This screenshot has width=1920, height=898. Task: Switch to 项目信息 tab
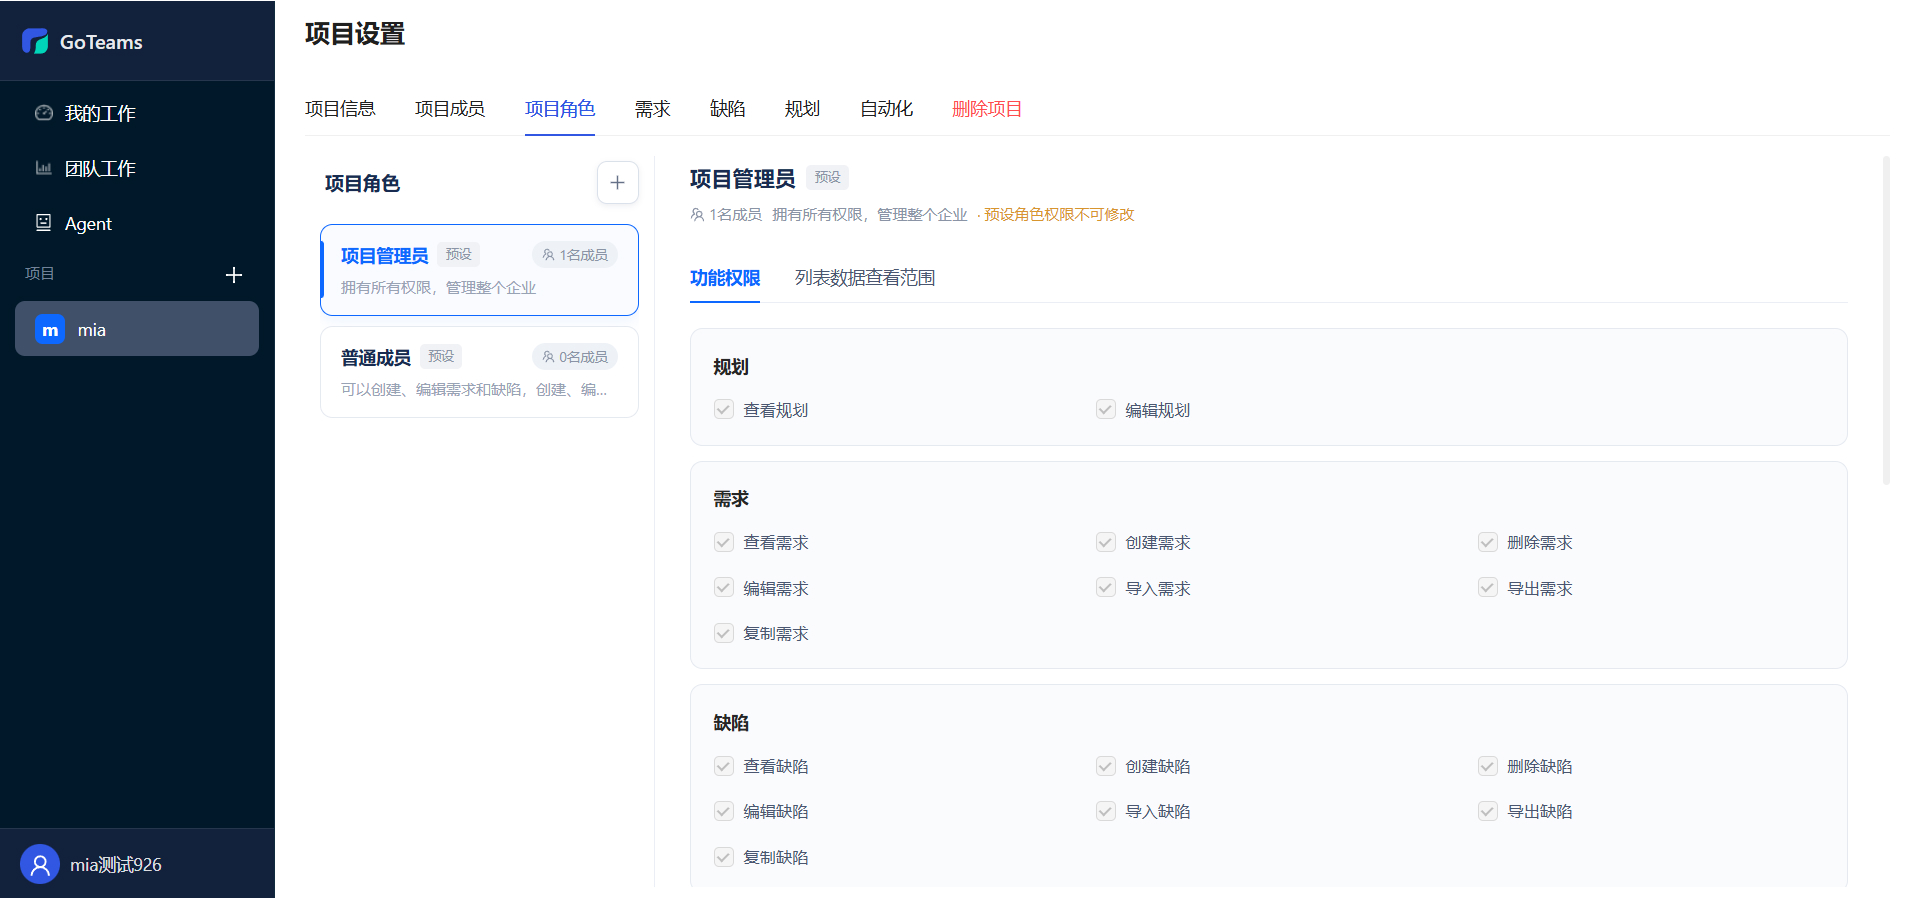pos(340,109)
